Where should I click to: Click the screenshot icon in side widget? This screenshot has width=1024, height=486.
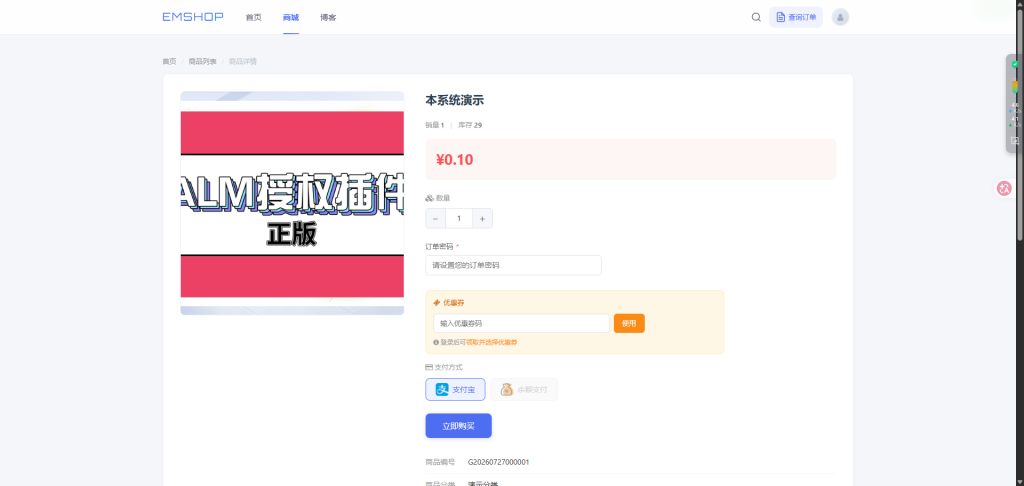coord(1015,140)
